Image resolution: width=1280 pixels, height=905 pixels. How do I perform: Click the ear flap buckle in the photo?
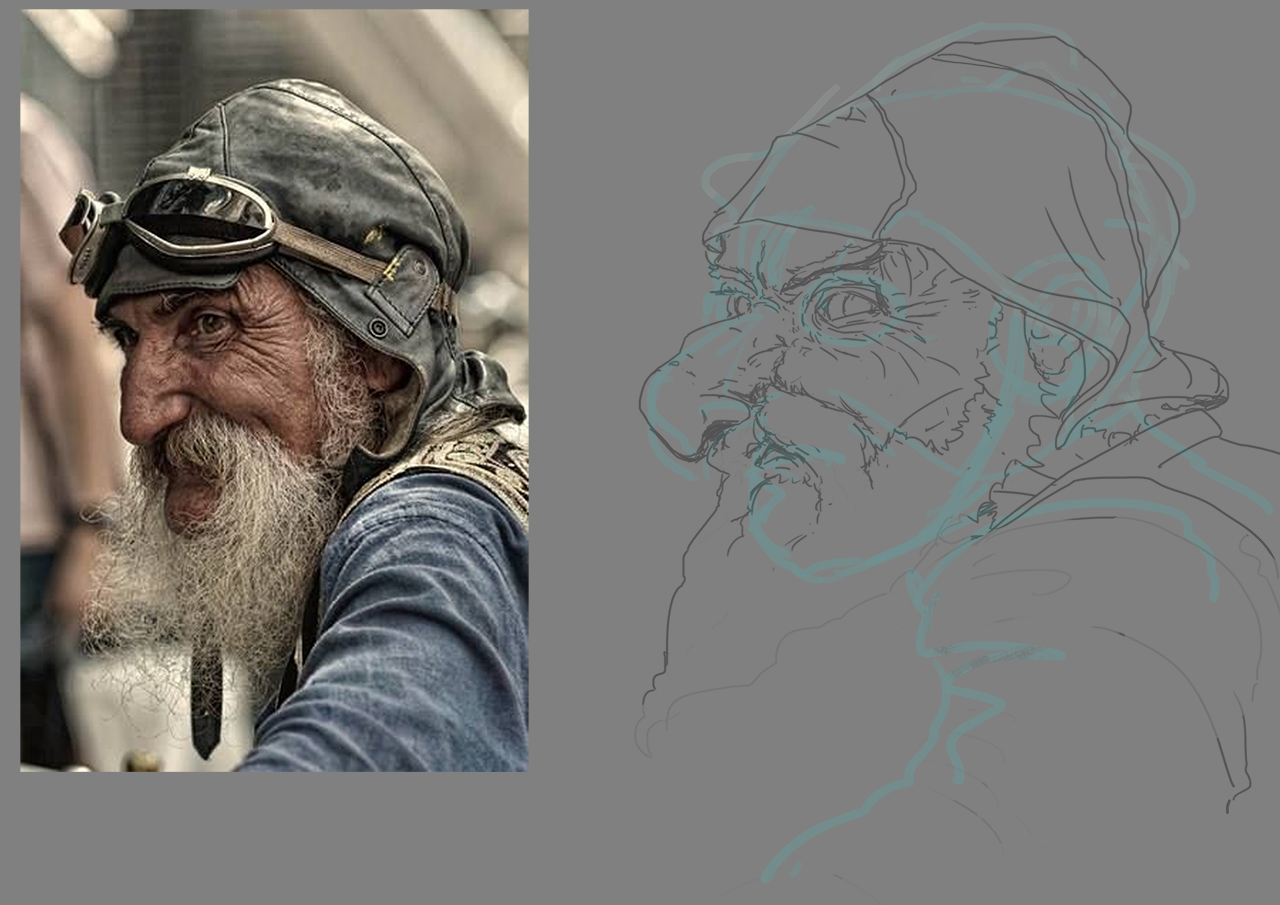[378, 328]
